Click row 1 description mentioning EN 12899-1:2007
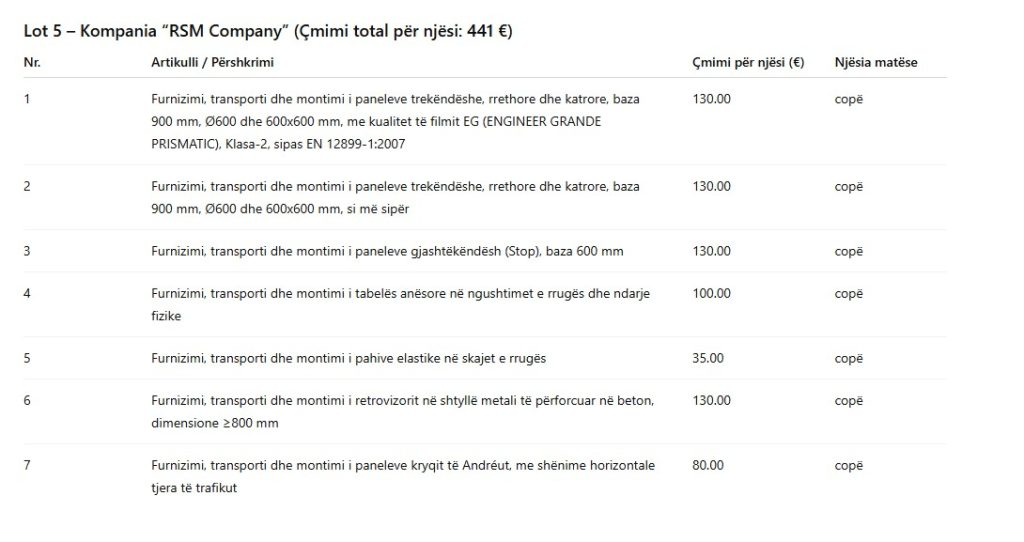Screen dimensions: 1024x542 point(395,121)
